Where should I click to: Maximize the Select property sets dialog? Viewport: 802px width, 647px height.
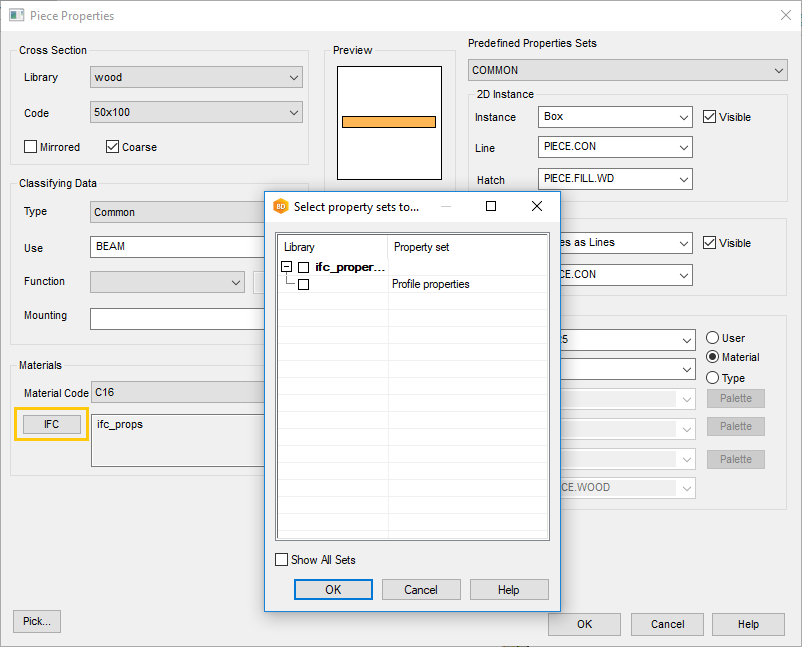coord(491,207)
